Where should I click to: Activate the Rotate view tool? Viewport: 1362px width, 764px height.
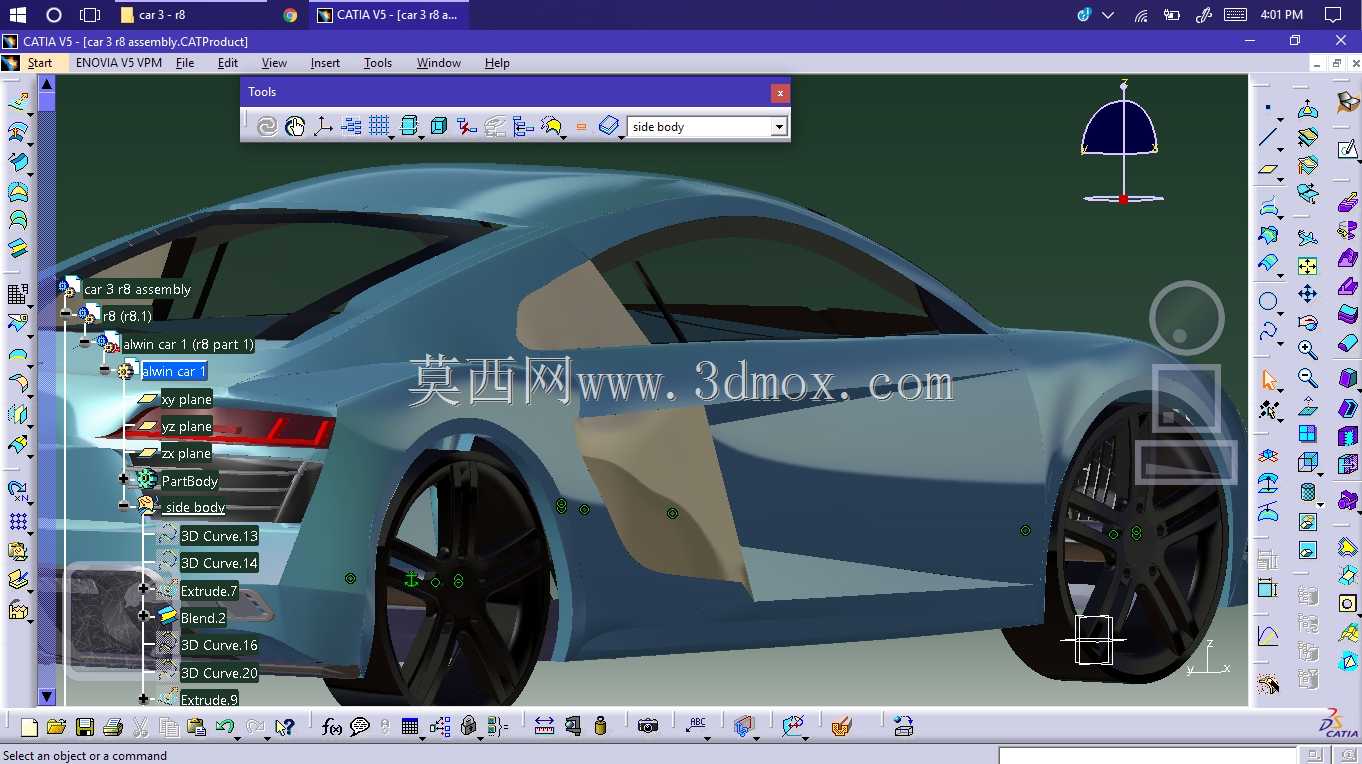point(1307,322)
